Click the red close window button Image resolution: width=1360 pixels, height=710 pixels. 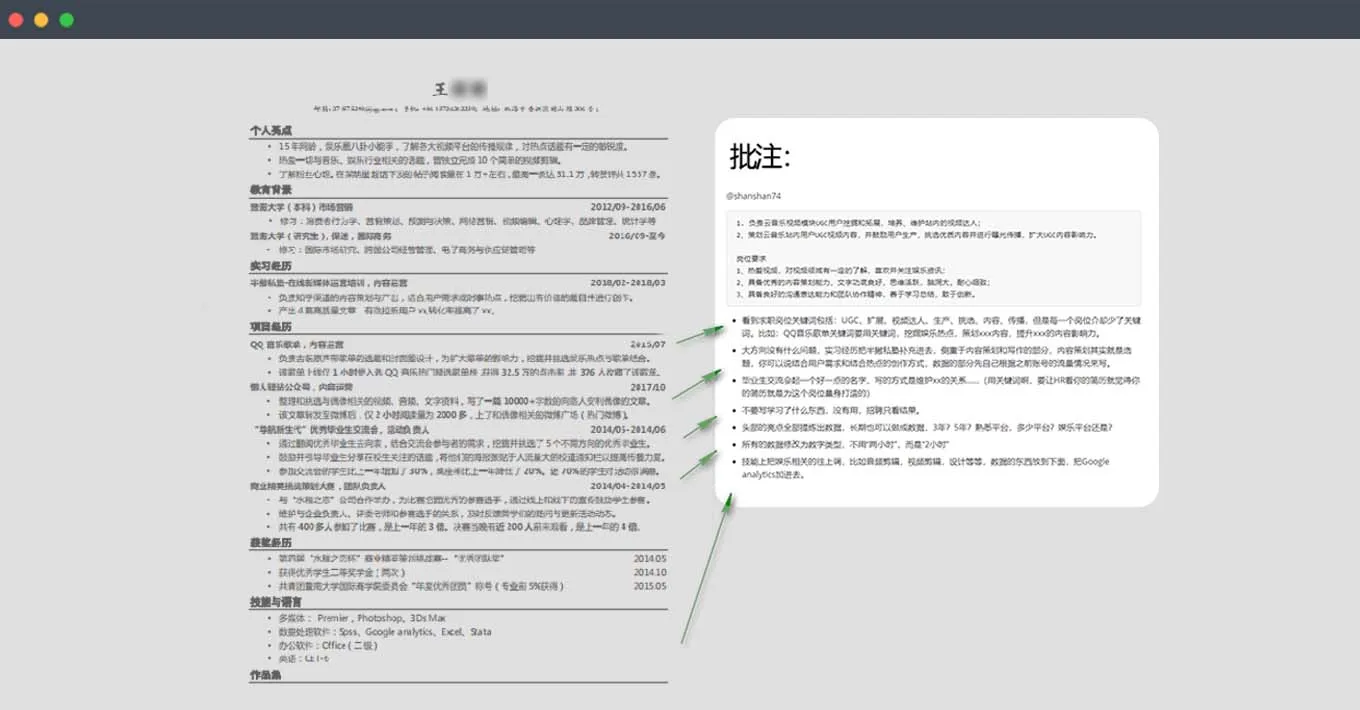16,20
